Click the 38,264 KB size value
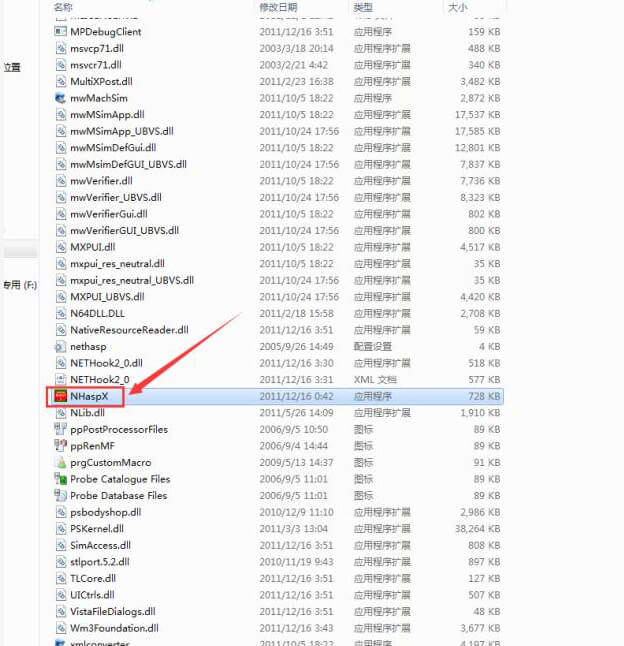The image size is (624, 646). (478, 529)
